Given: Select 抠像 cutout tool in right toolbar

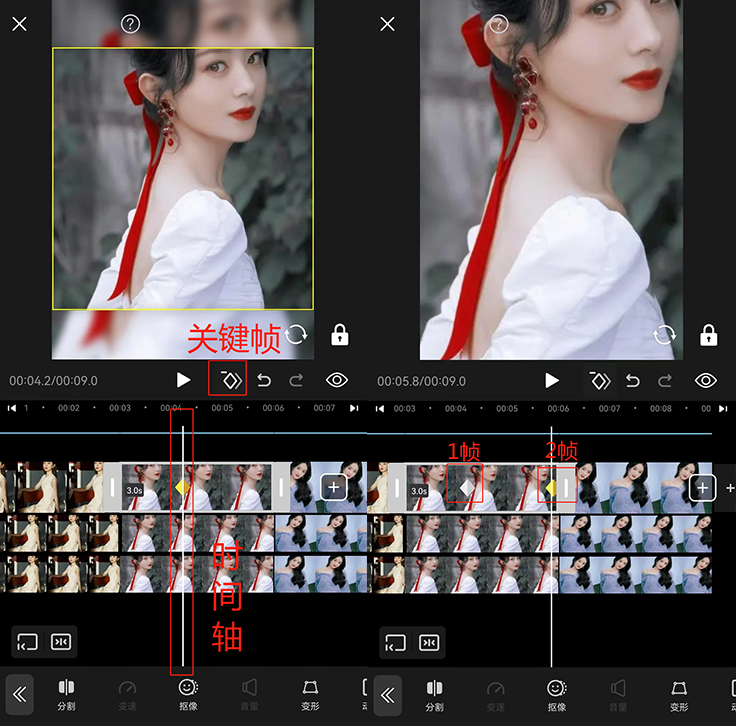Looking at the screenshot, I should [557, 696].
